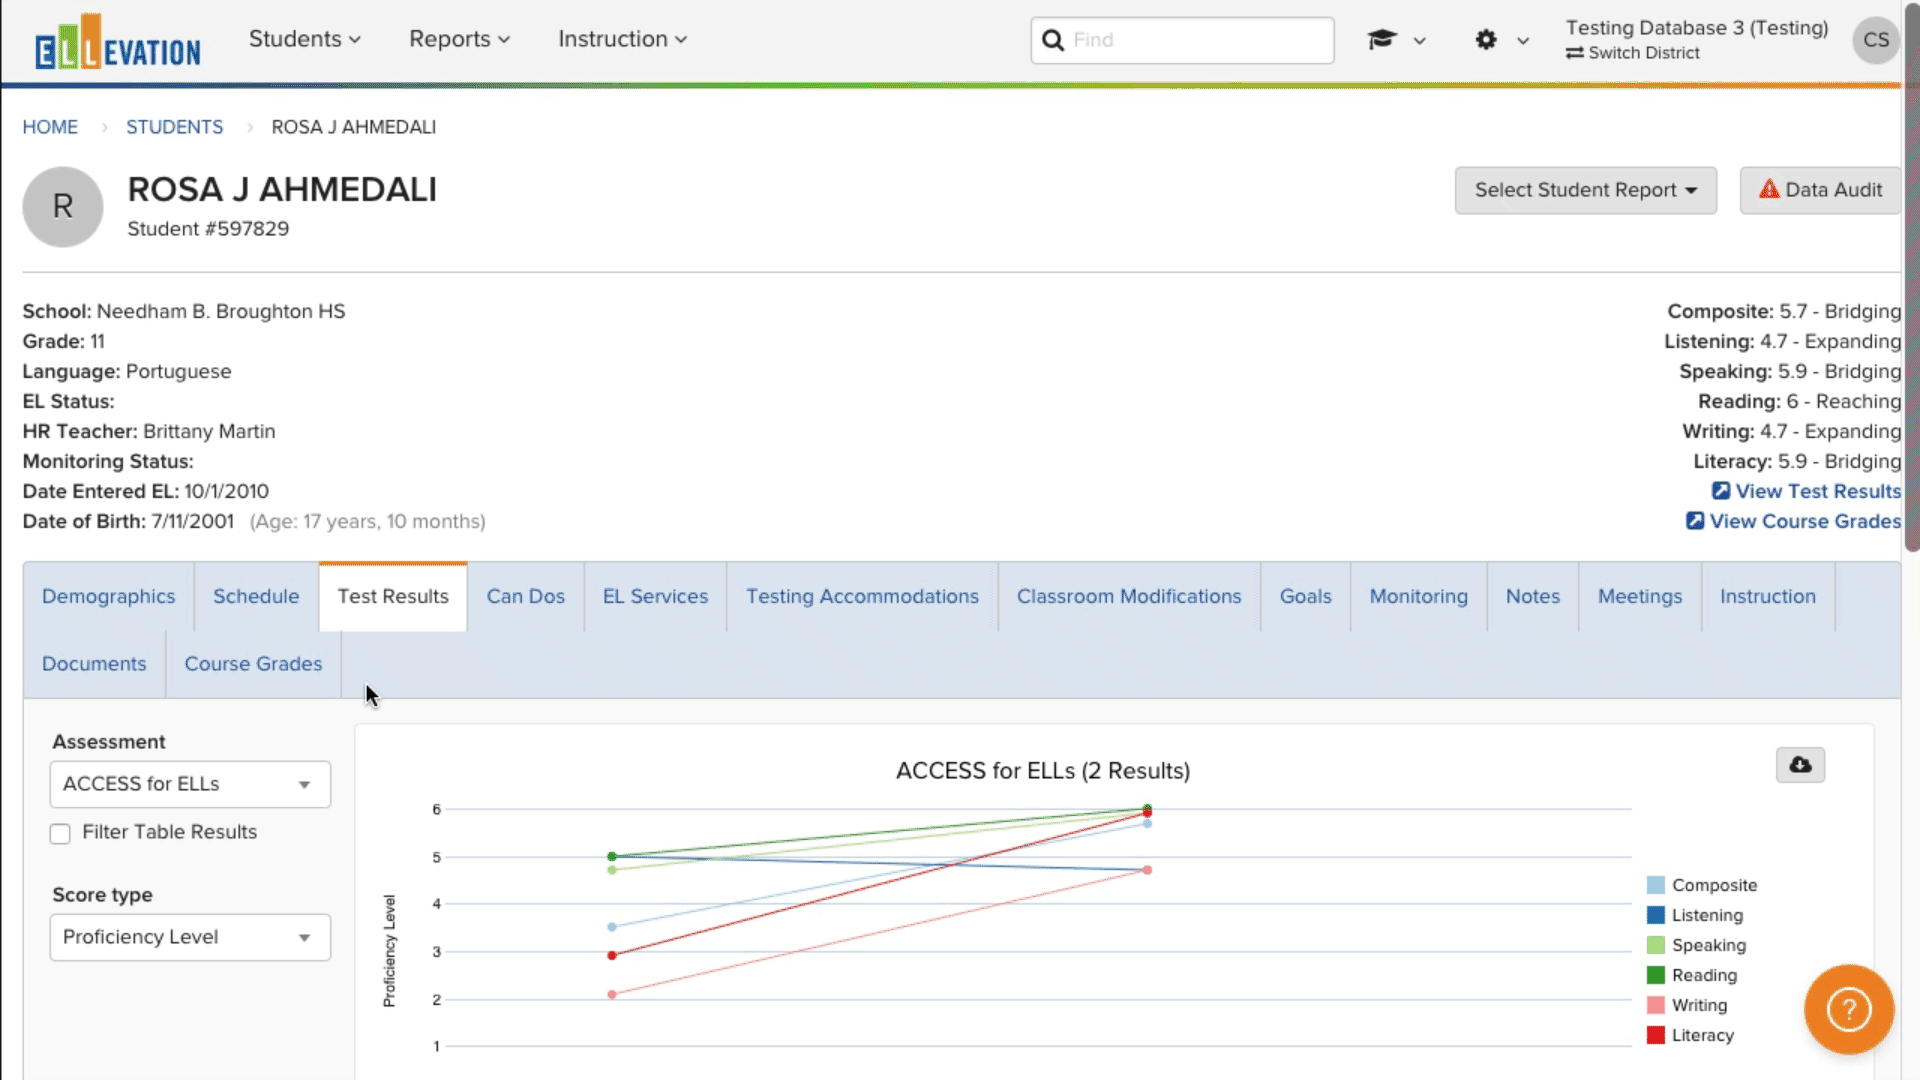The height and width of the screenshot is (1080, 1920).
Task: Click the Composite data point near 3.5
Action: point(612,927)
